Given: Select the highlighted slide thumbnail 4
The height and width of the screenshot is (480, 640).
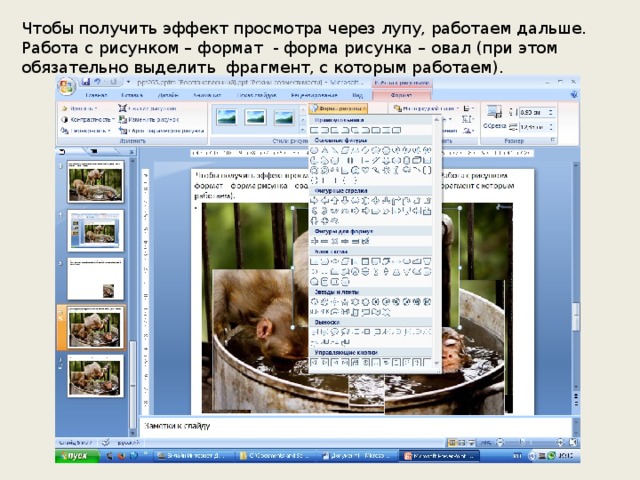Looking at the screenshot, I should [x=96, y=327].
